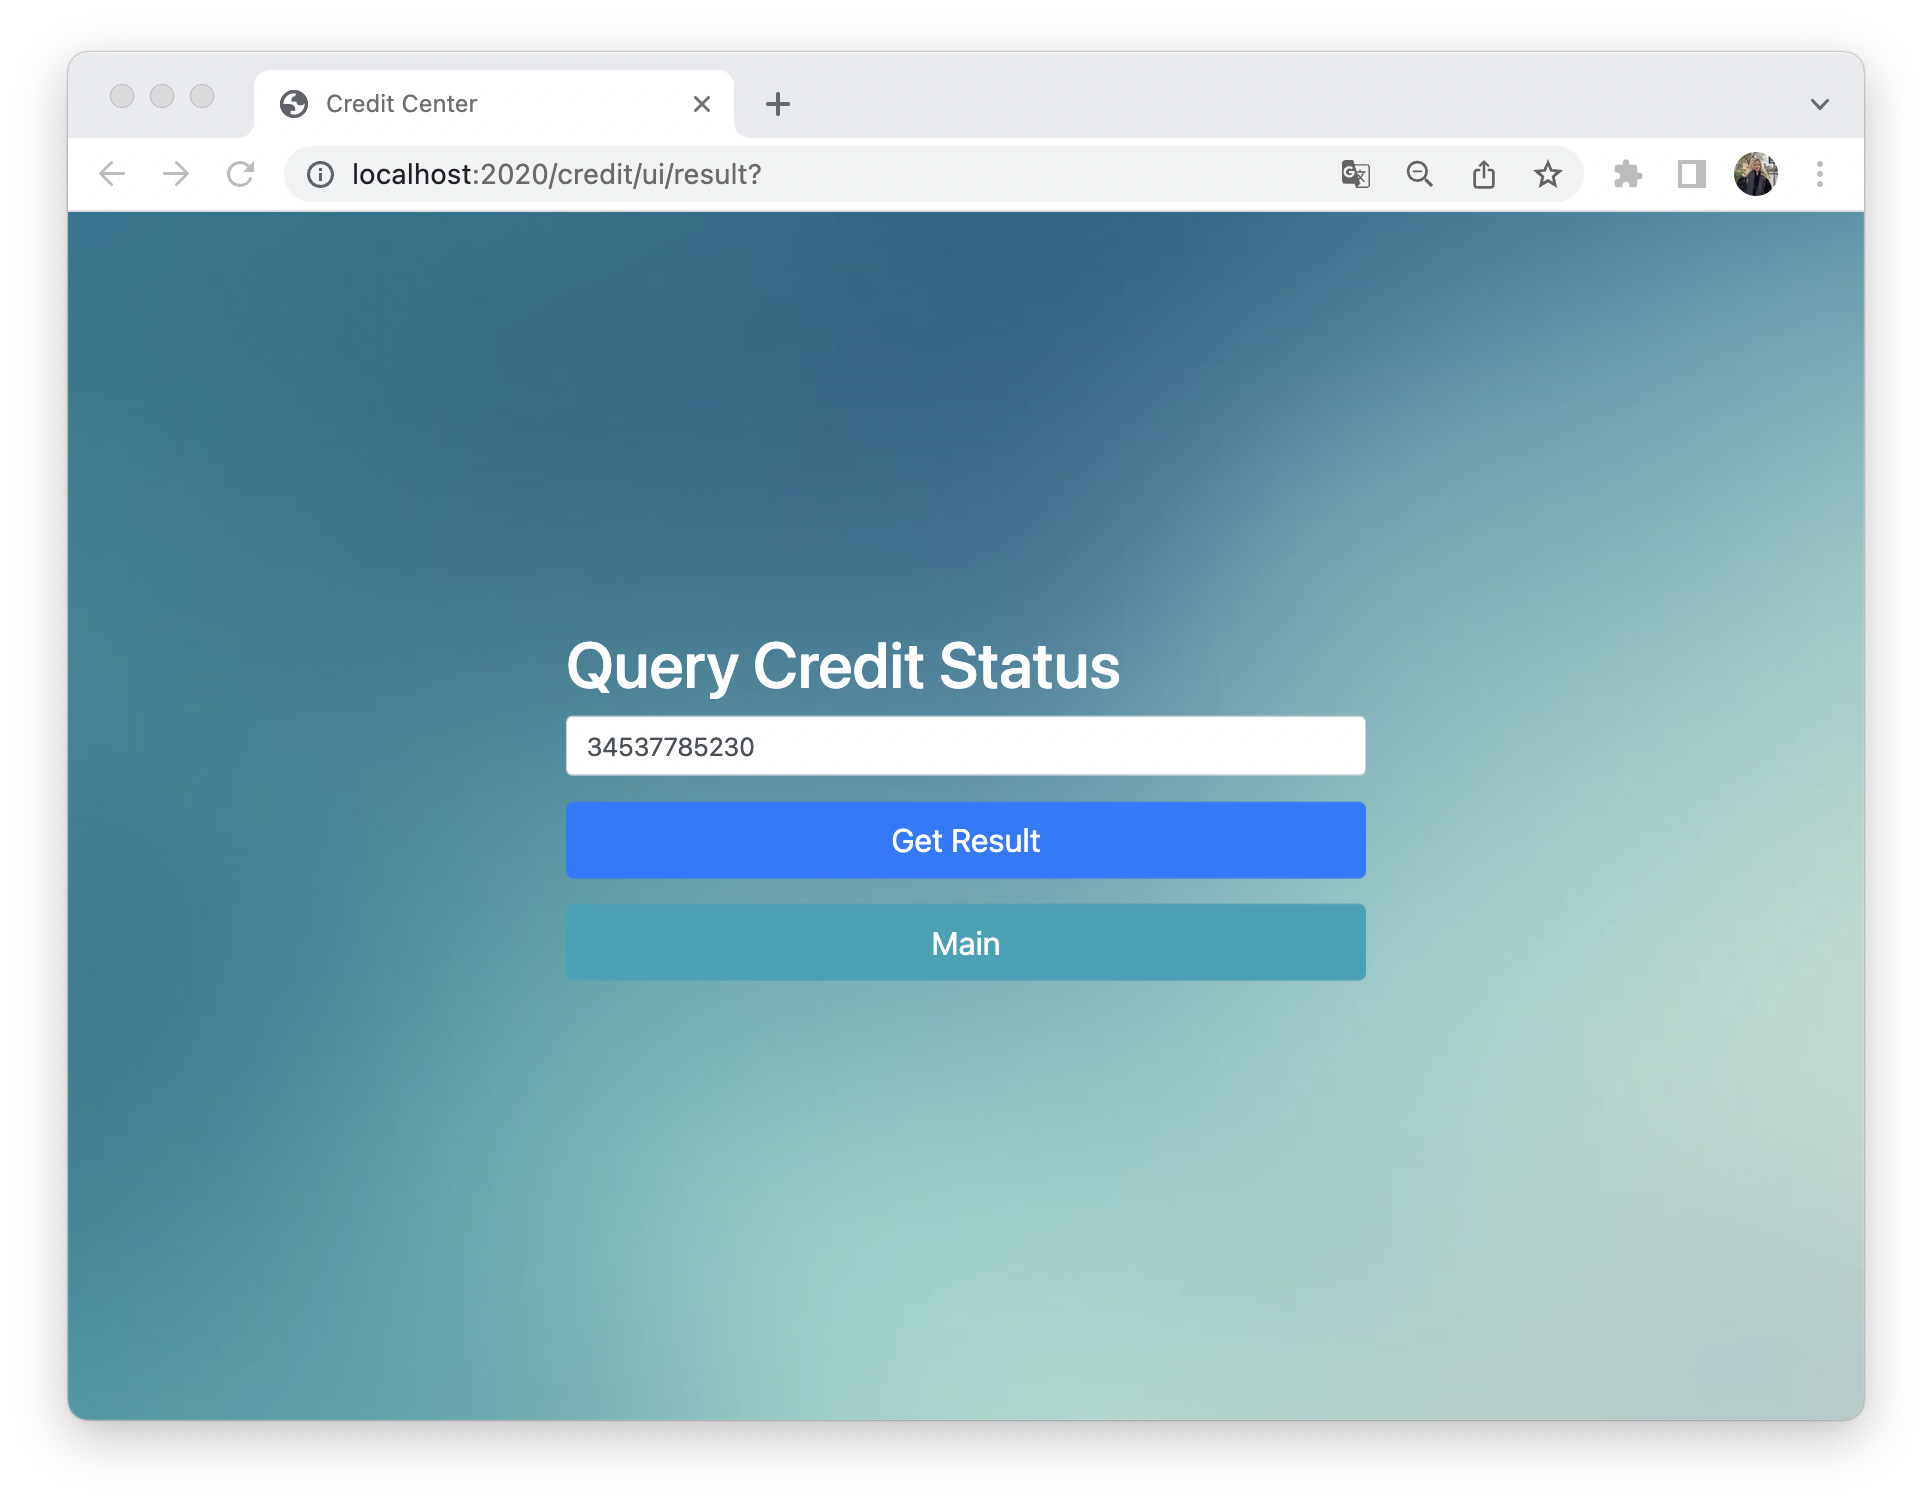Toggle the browser side panel icon

click(x=1691, y=174)
